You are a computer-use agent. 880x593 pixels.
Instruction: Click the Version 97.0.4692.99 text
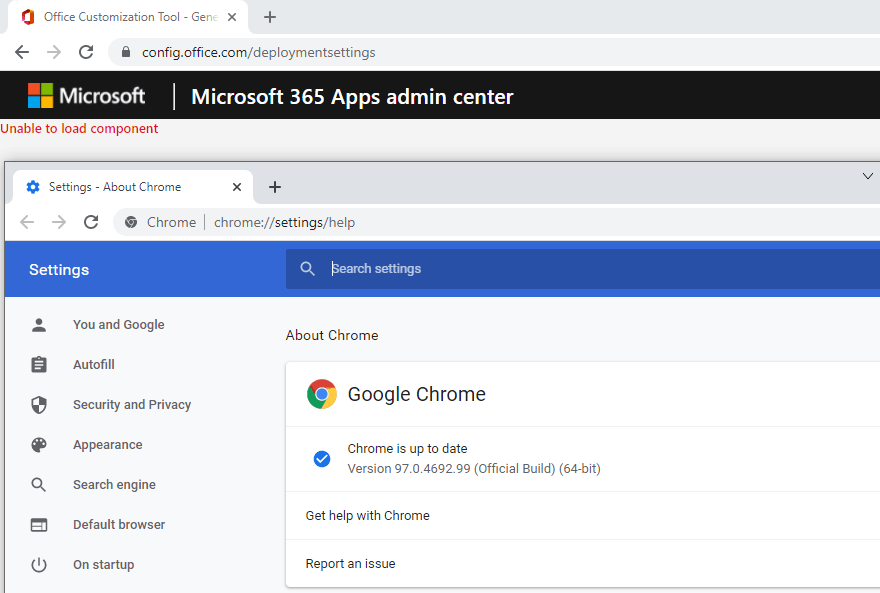(x=474, y=468)
